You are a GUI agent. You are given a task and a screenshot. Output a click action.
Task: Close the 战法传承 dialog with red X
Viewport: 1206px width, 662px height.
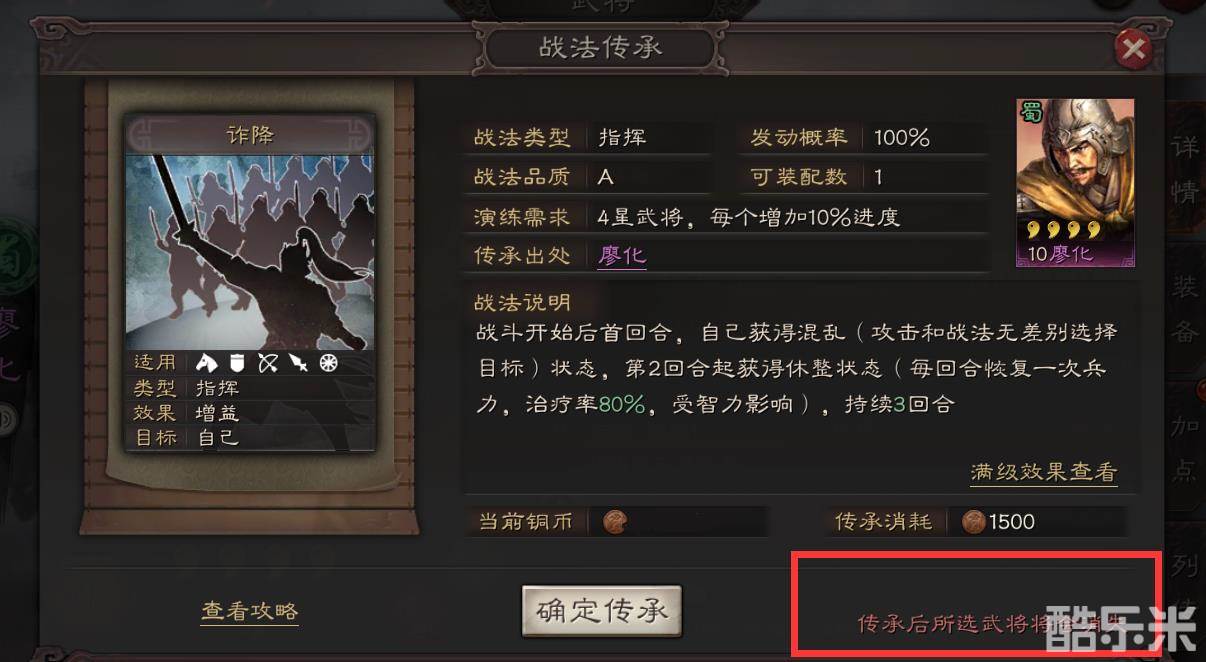1133,48
